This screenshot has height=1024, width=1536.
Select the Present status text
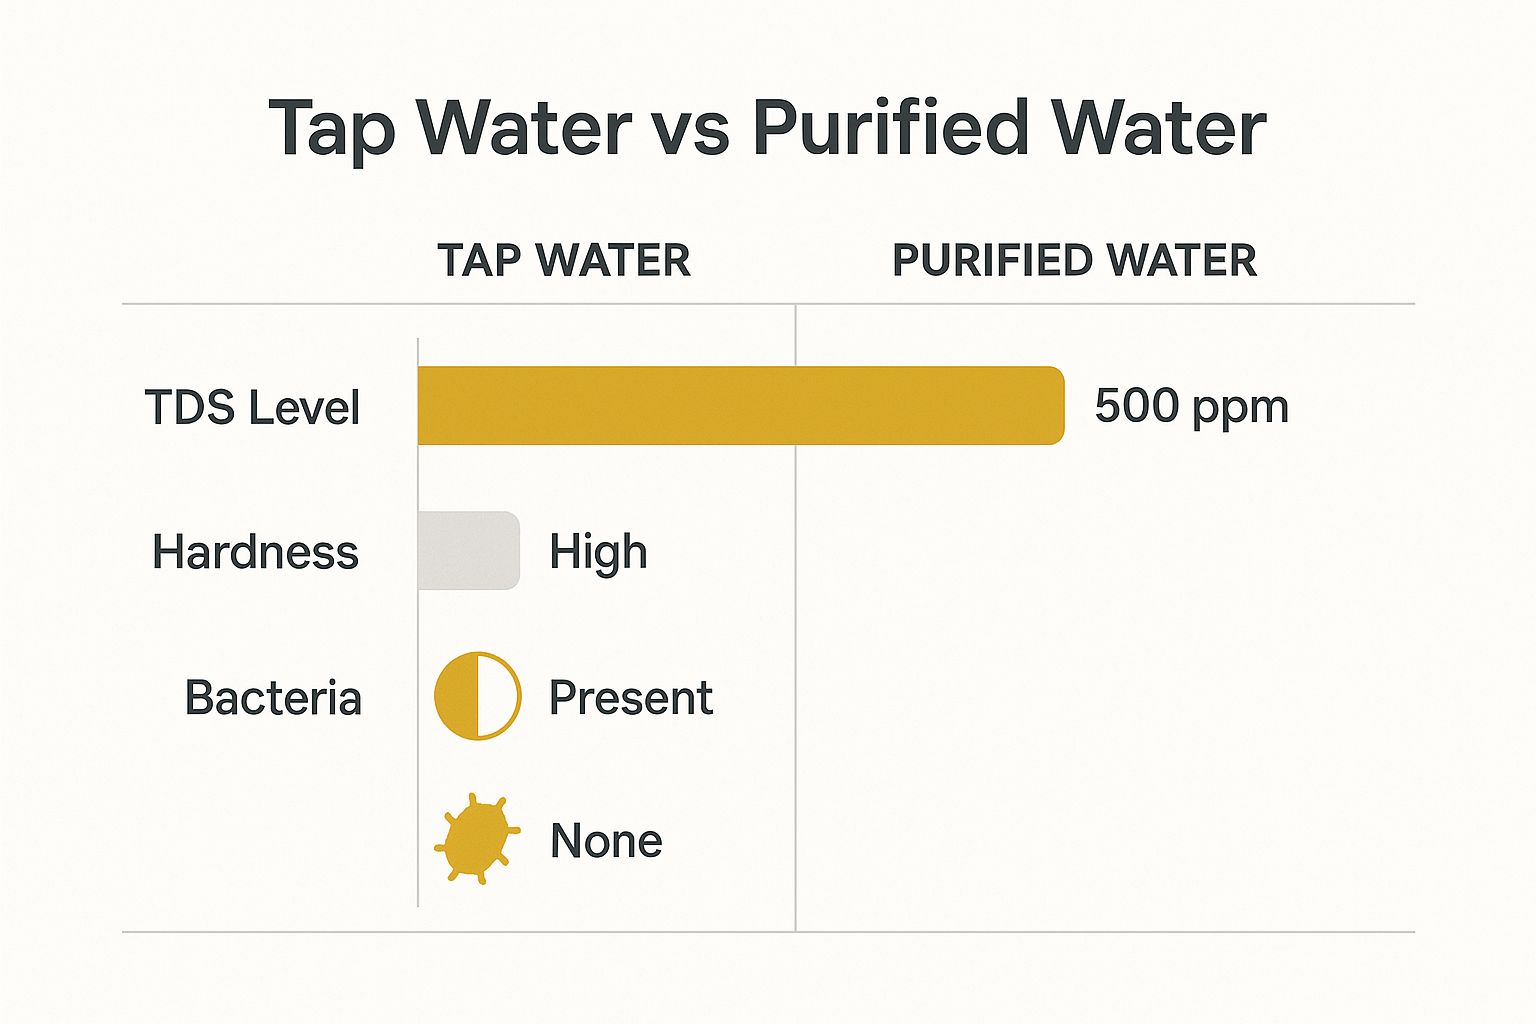tap(631, 698)
